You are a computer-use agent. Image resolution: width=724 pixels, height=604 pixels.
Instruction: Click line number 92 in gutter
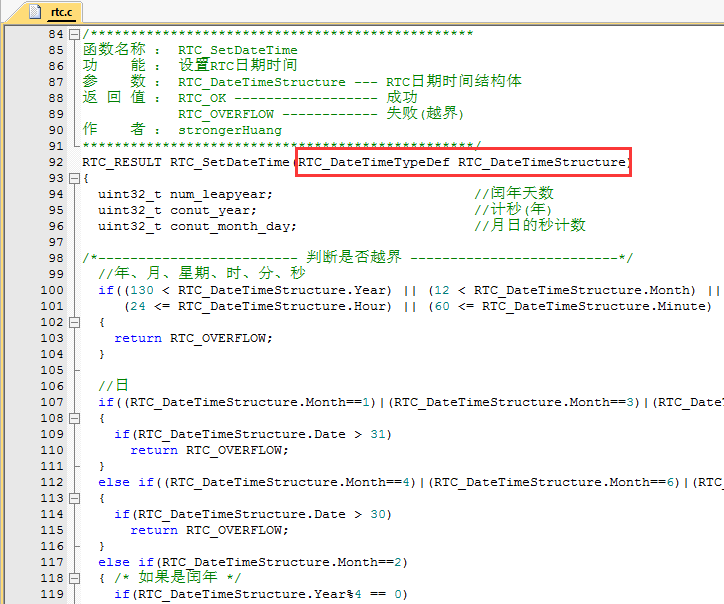click(x=56, y=162)
